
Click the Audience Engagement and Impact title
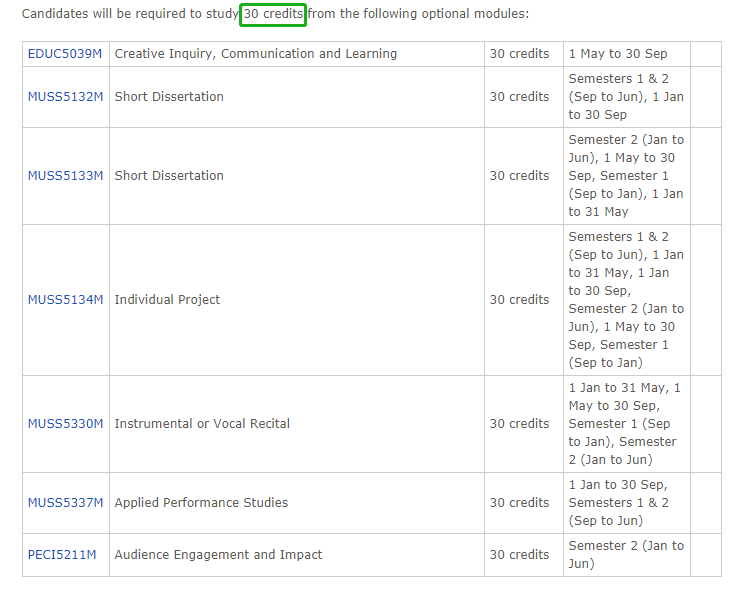218,555
